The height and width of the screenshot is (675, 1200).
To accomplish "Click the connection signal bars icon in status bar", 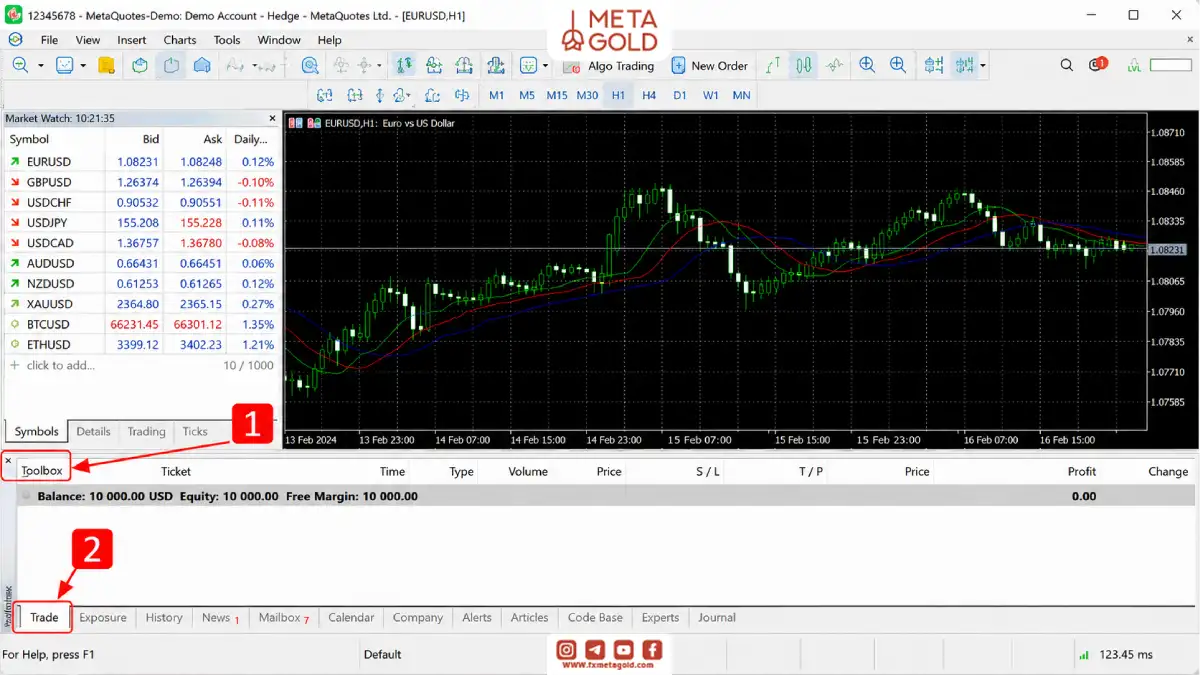I will pyautogui.click(x=1084, y=655).
